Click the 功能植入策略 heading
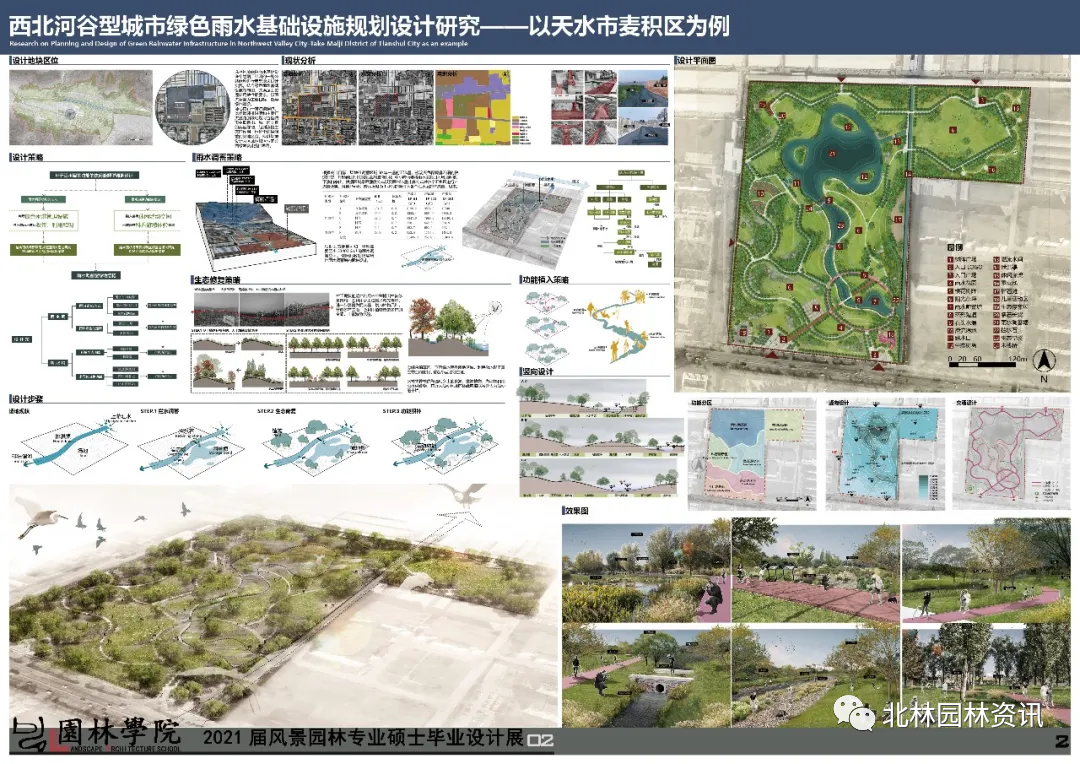The height and width of the screenshot is (764, 1080). (546, 280)
